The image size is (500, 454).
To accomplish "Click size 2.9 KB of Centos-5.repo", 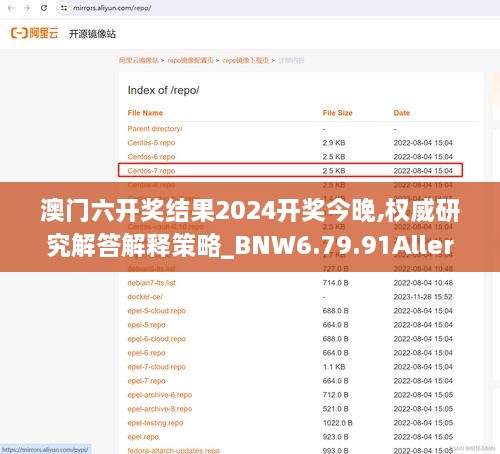I will tap(334, 143).
